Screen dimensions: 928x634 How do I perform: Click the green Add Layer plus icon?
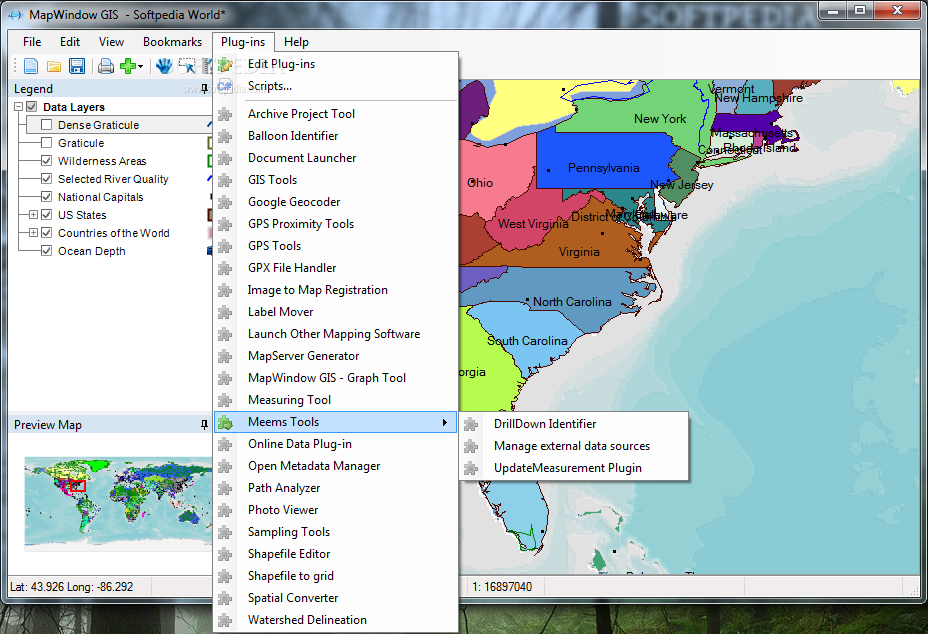click(127, 66)
